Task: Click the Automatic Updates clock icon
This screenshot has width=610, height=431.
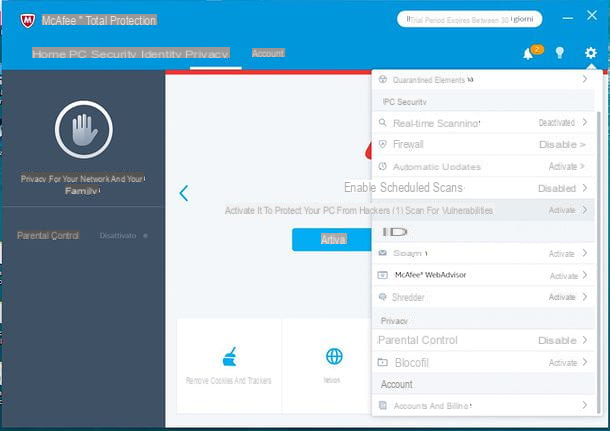Action: click(x=383, y=166)
